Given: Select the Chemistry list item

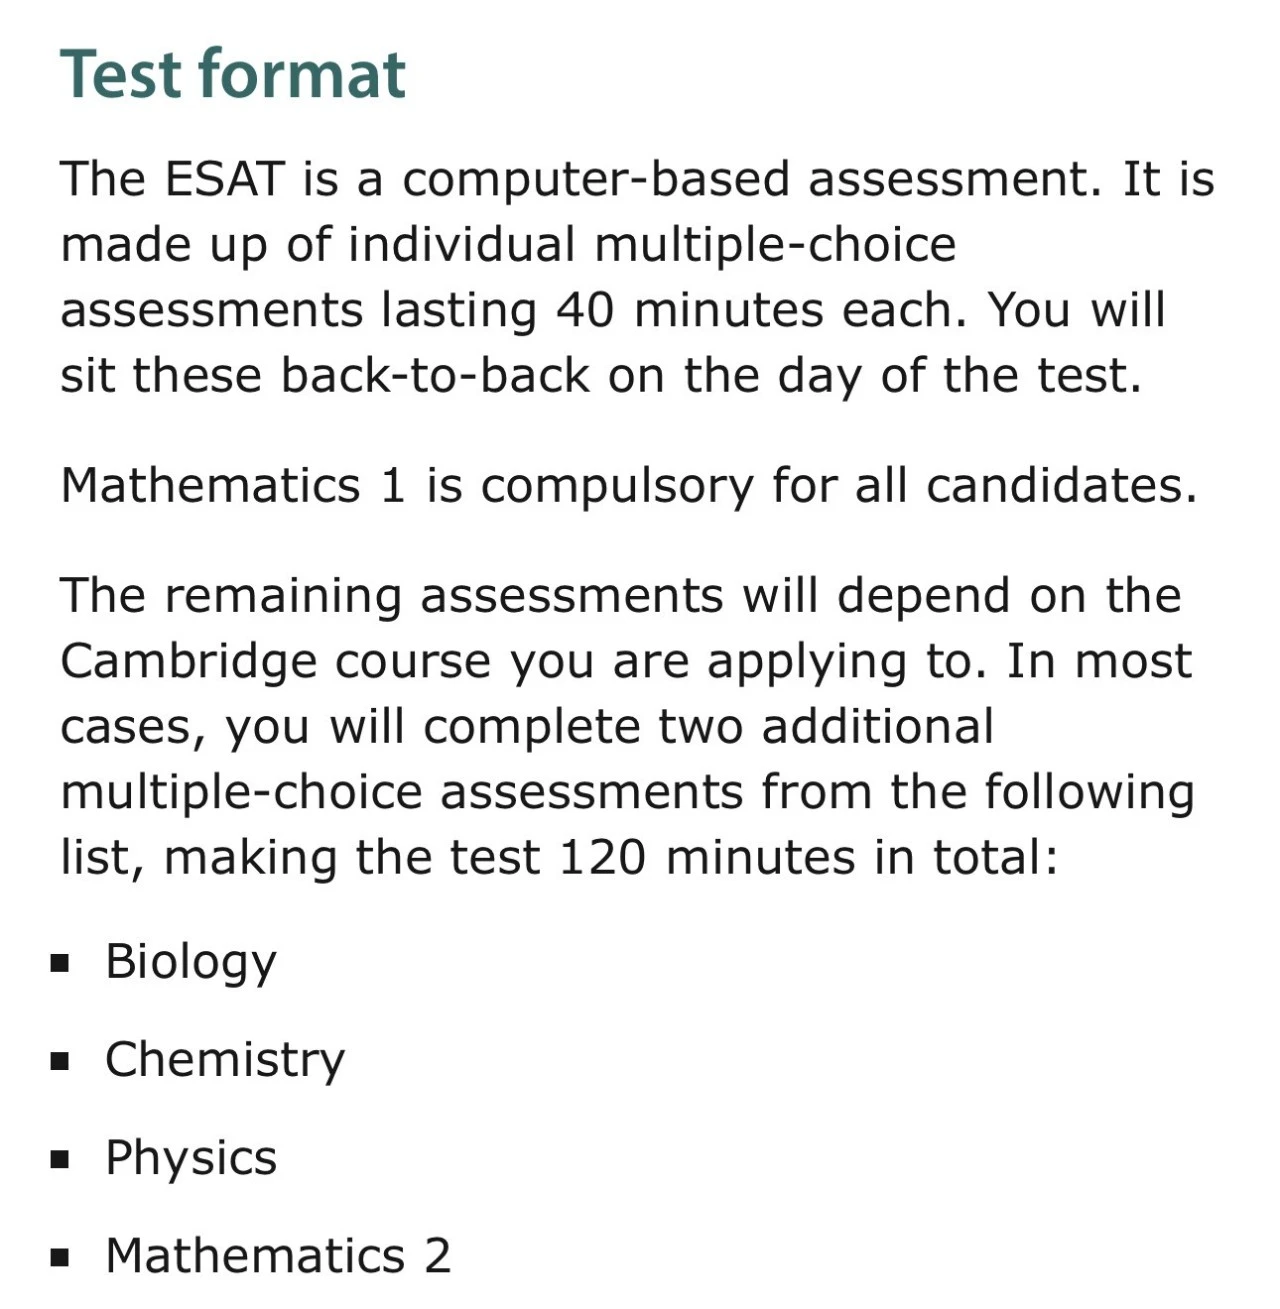Looking at the screenshot, I should (x=225, y=1060).
